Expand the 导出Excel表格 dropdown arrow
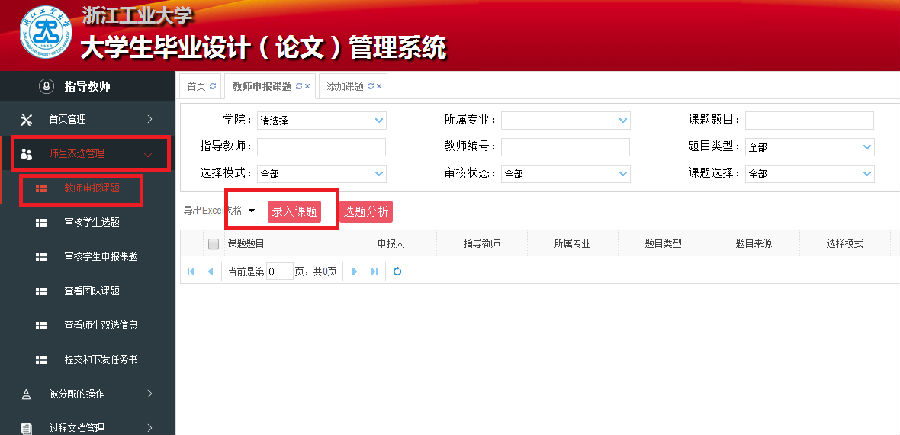This screenshot has width=900, height=435. [x=252, y=211]
